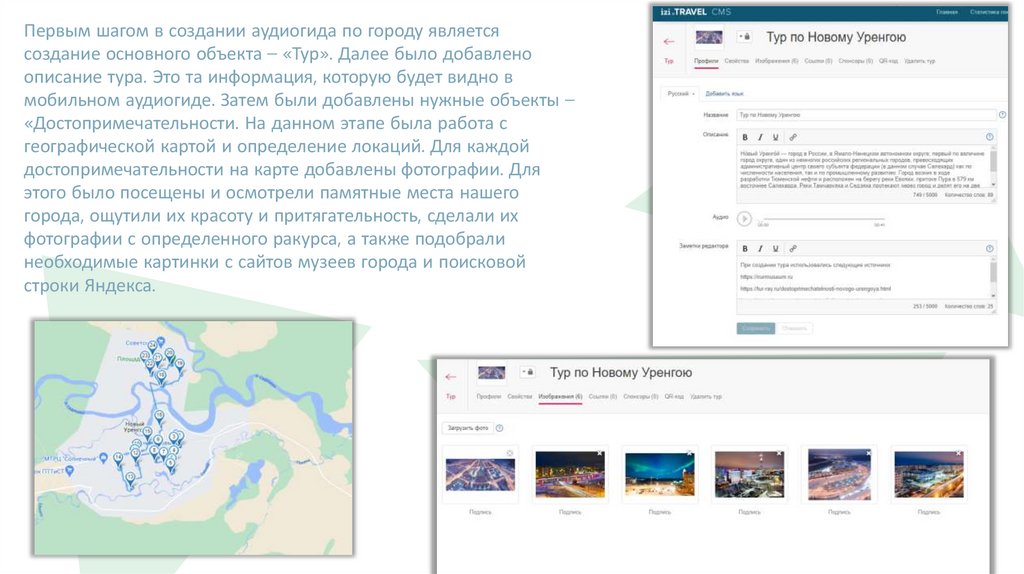The height and width of the screenshot is (574, 1024).
Task: Click the back arrow in the profile window
Action: click(x=669, y=42)
